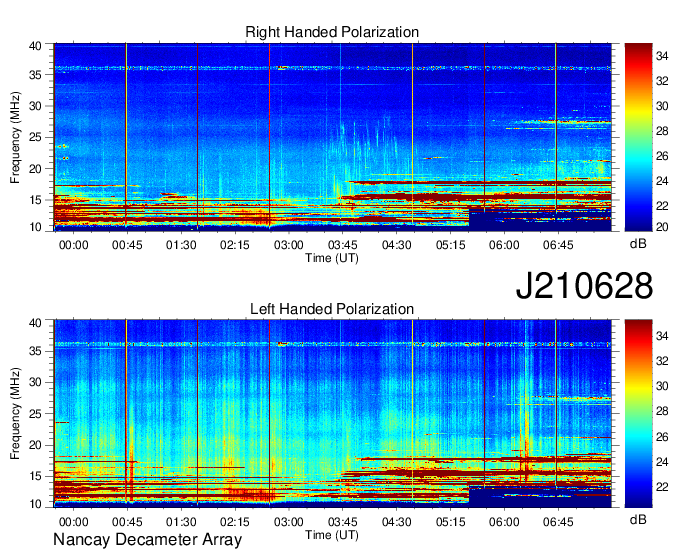This screenshot has width=680, height=552.
Task: Click 20 dB tick on Right Handed colorbar
Action: click(x=662, y=227)
